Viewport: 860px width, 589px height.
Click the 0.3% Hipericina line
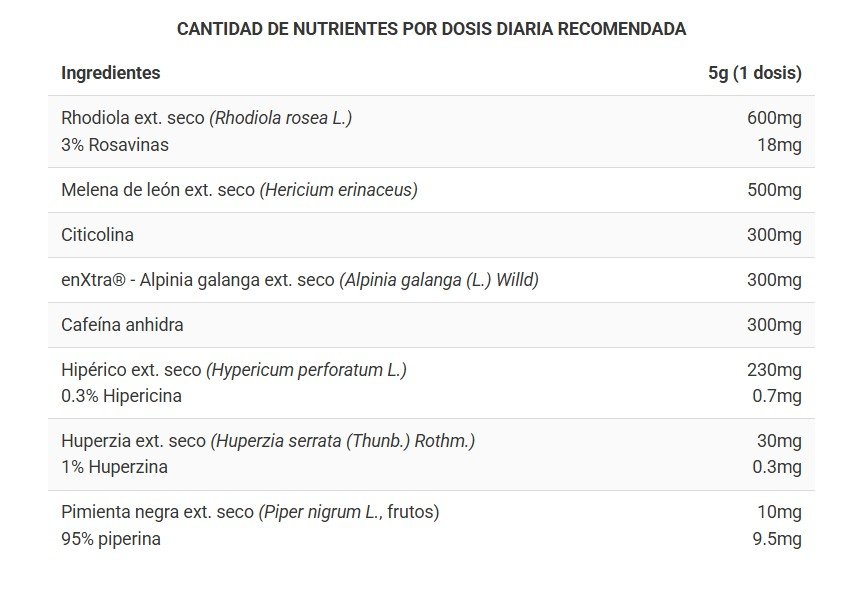(121, 396)
